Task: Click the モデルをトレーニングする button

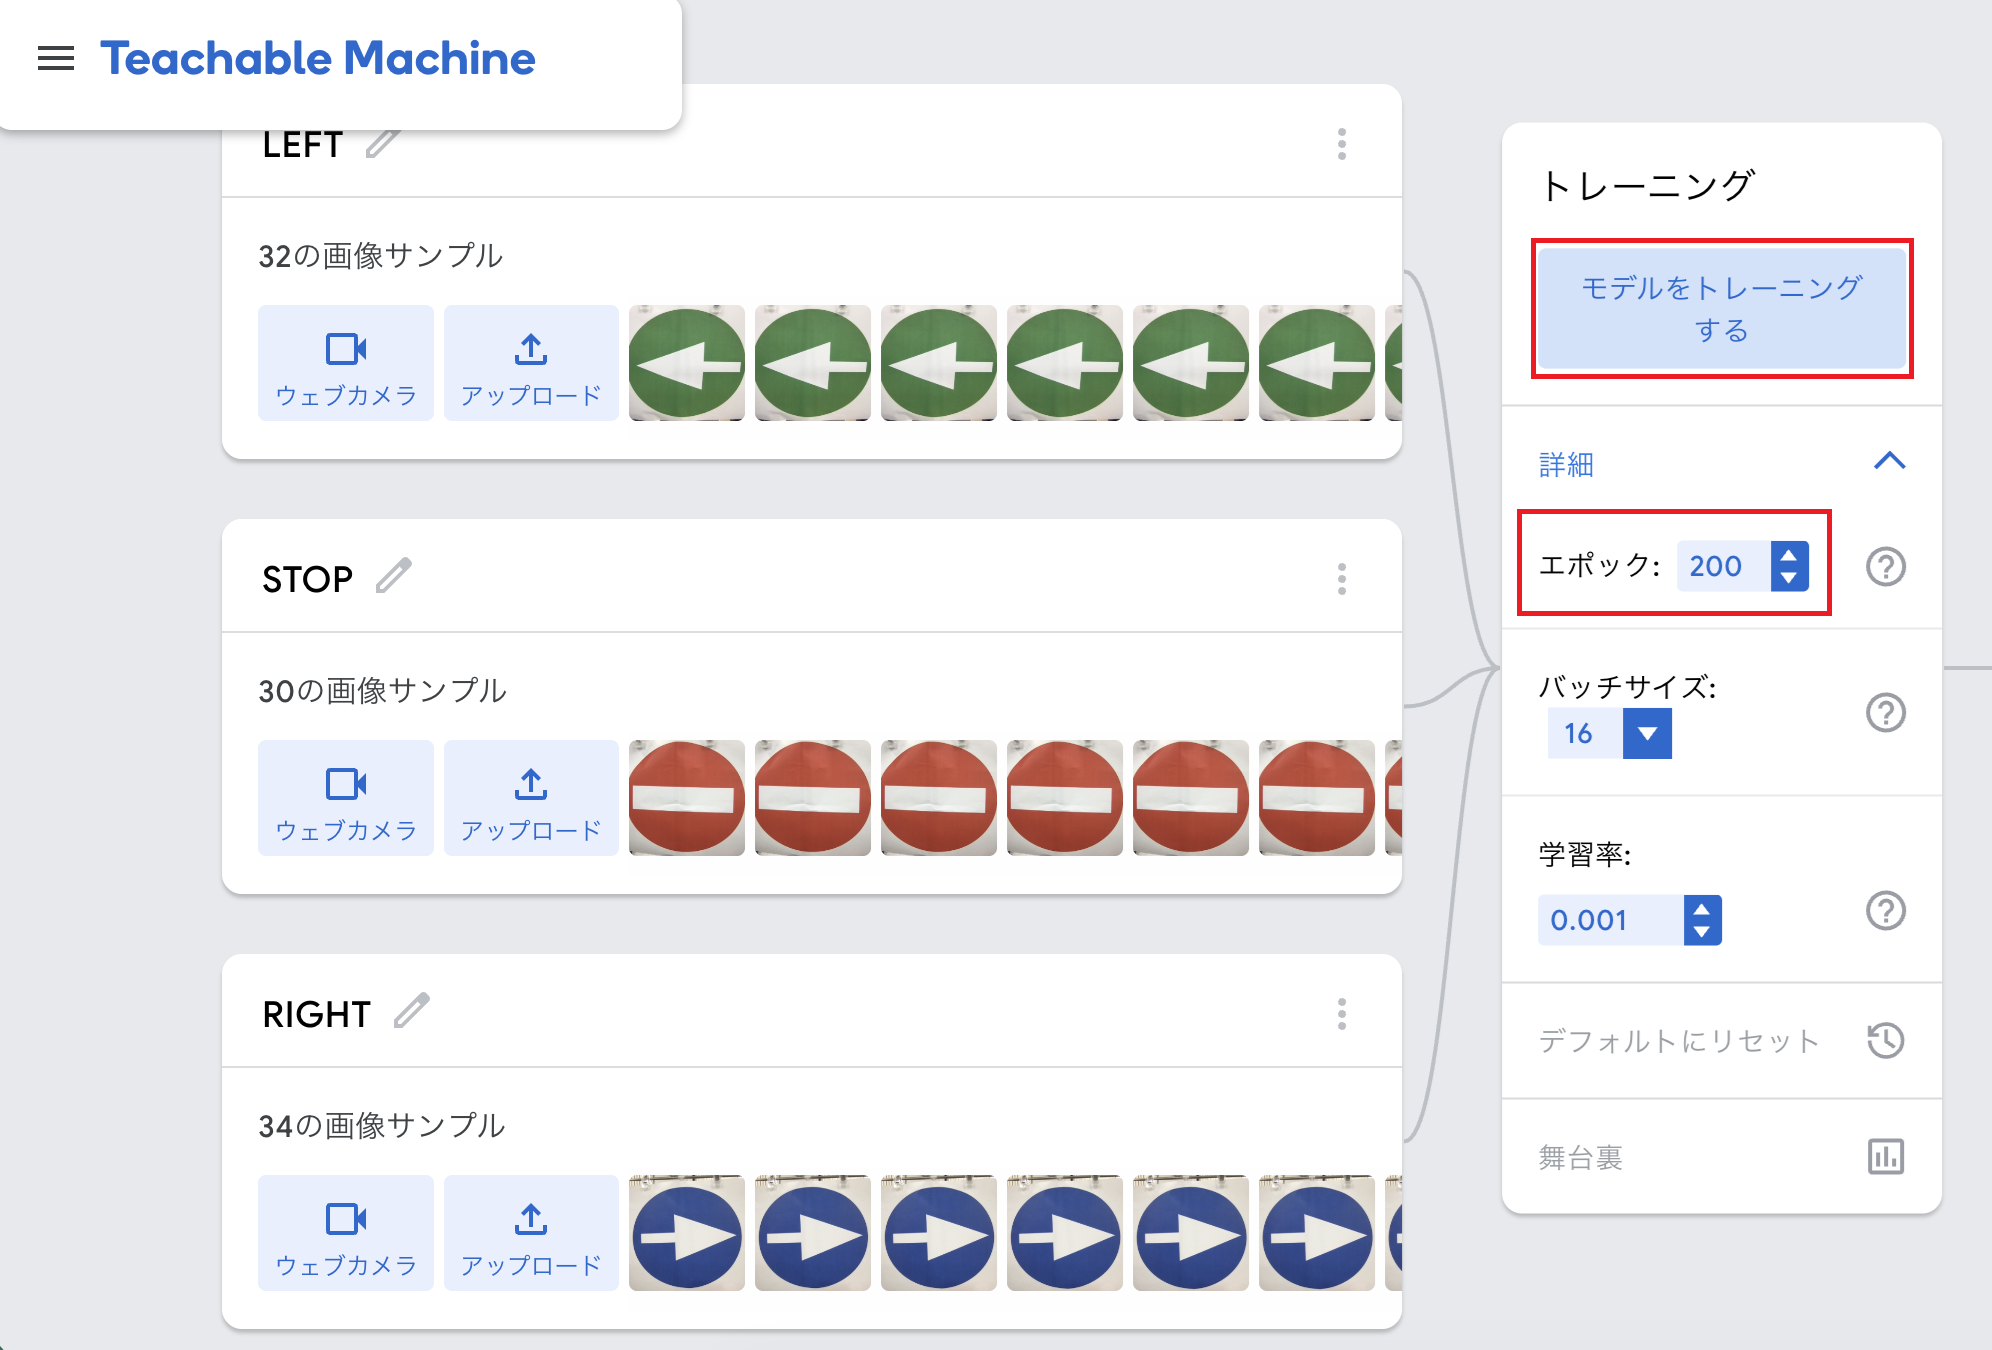Action: point(1721,308)
